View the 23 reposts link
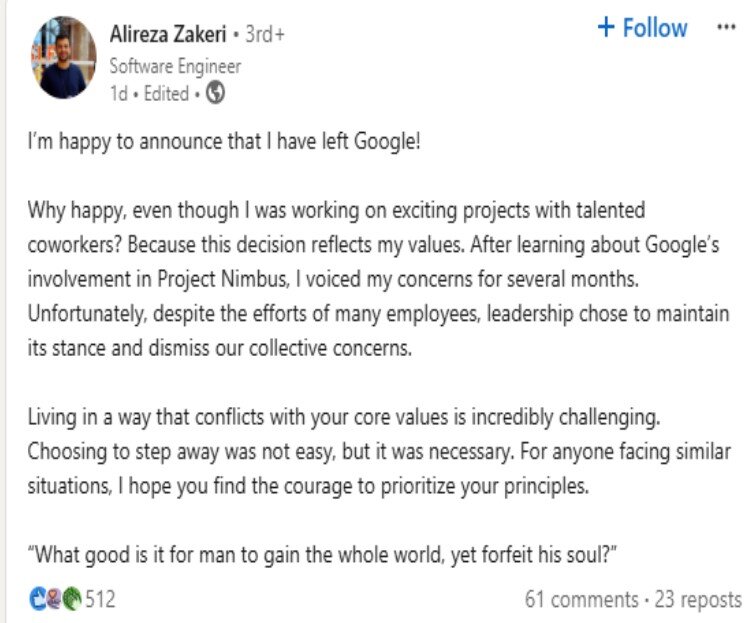 tap(699, 600)
